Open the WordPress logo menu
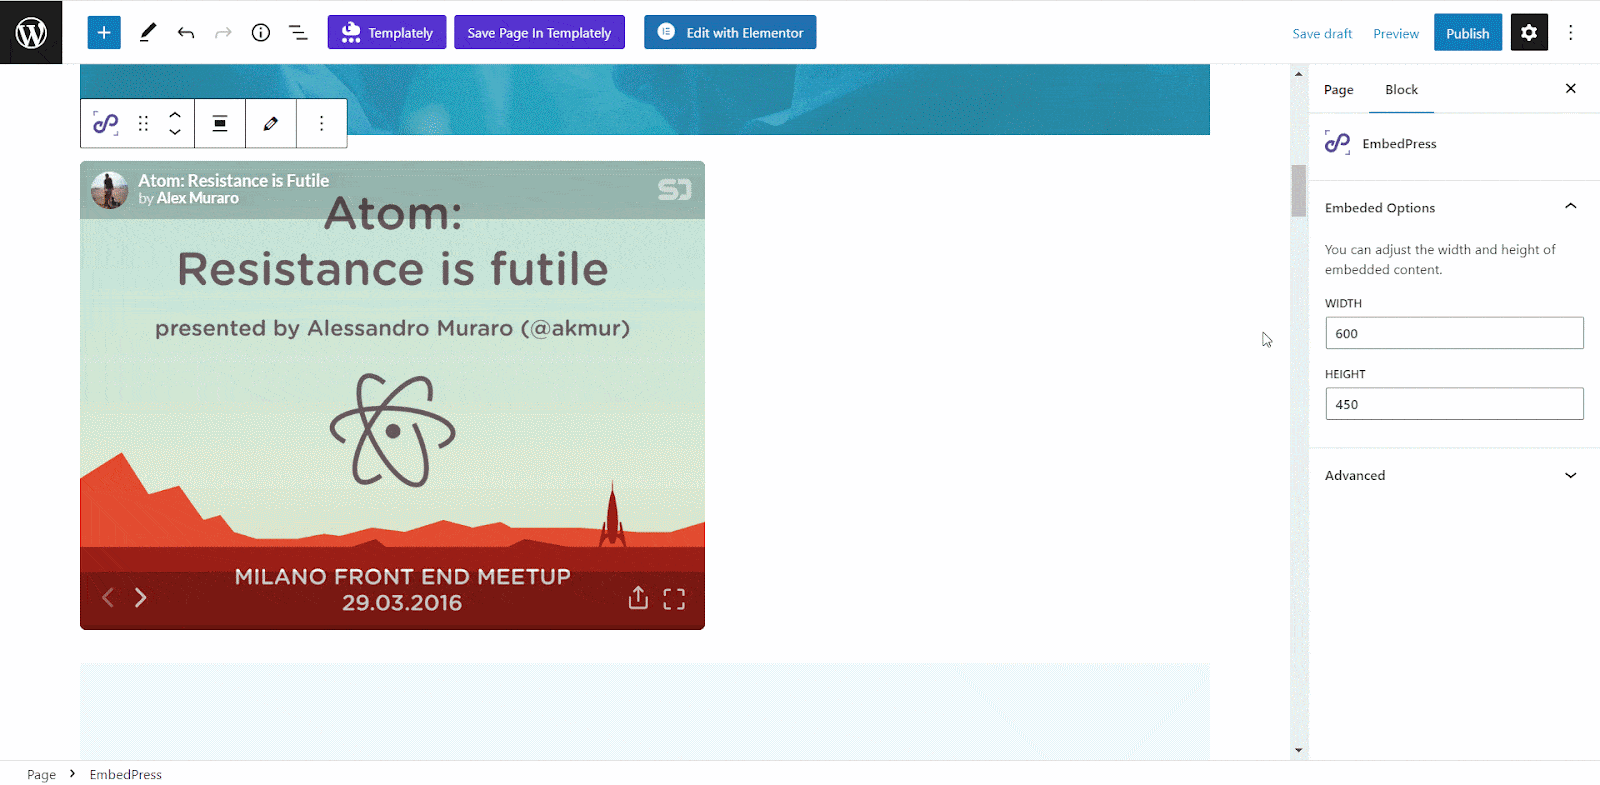 coord(31,32)
